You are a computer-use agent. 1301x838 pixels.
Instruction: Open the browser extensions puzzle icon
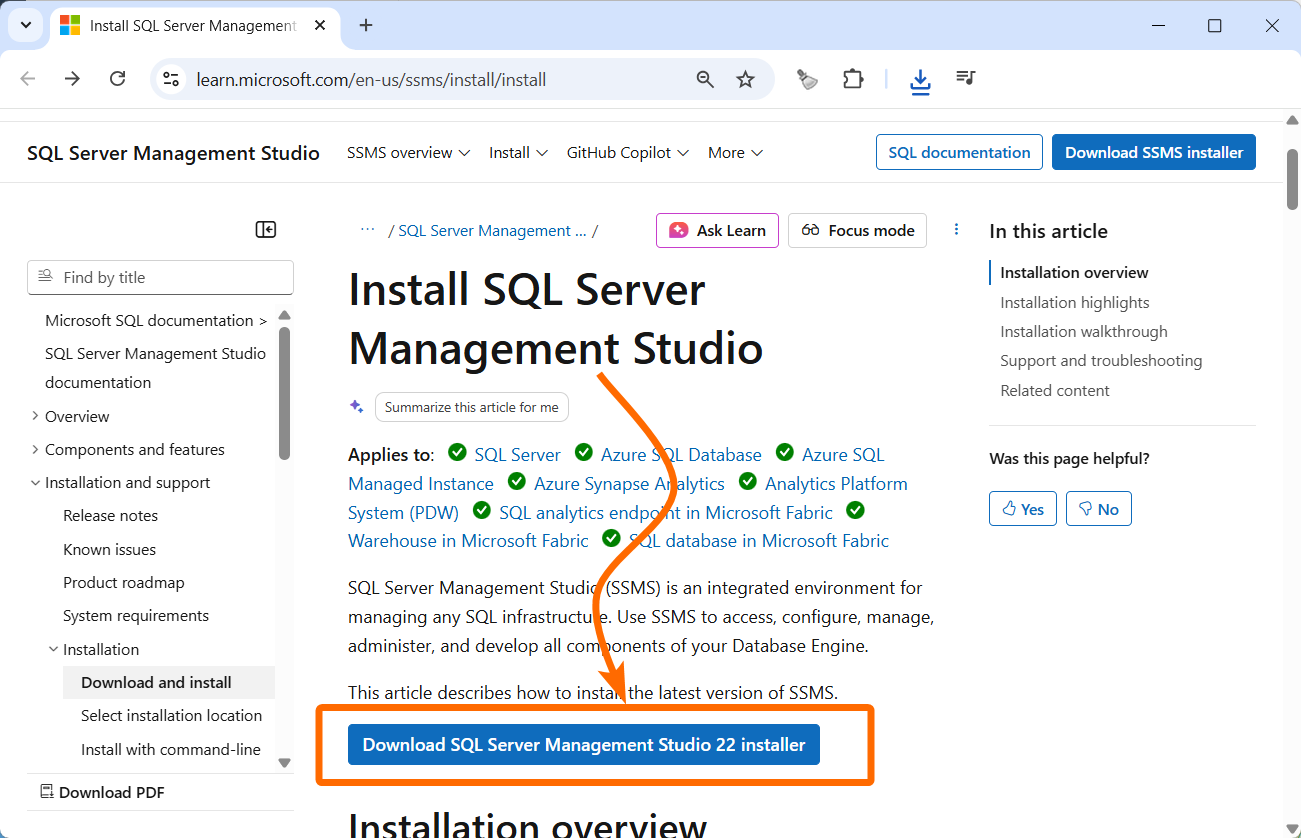(853, 79)
